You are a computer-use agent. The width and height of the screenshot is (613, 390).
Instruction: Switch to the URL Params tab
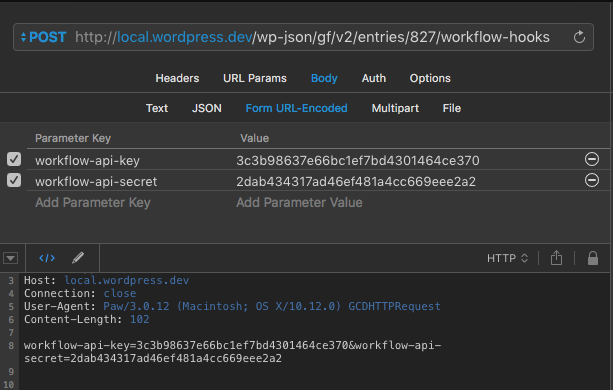pos(255,78)
